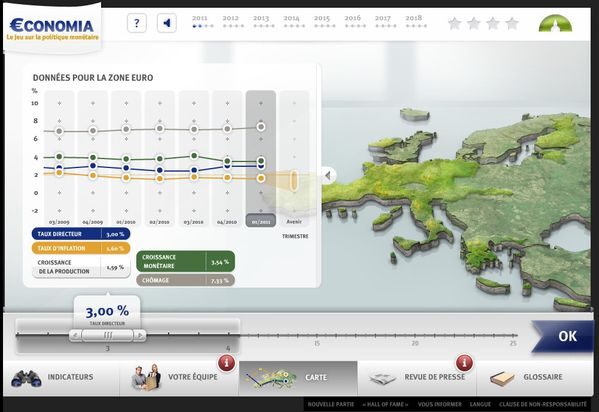Screen dimensions: 599x412
Task: Switch to the Carte tab
Action: coord(298,378)
